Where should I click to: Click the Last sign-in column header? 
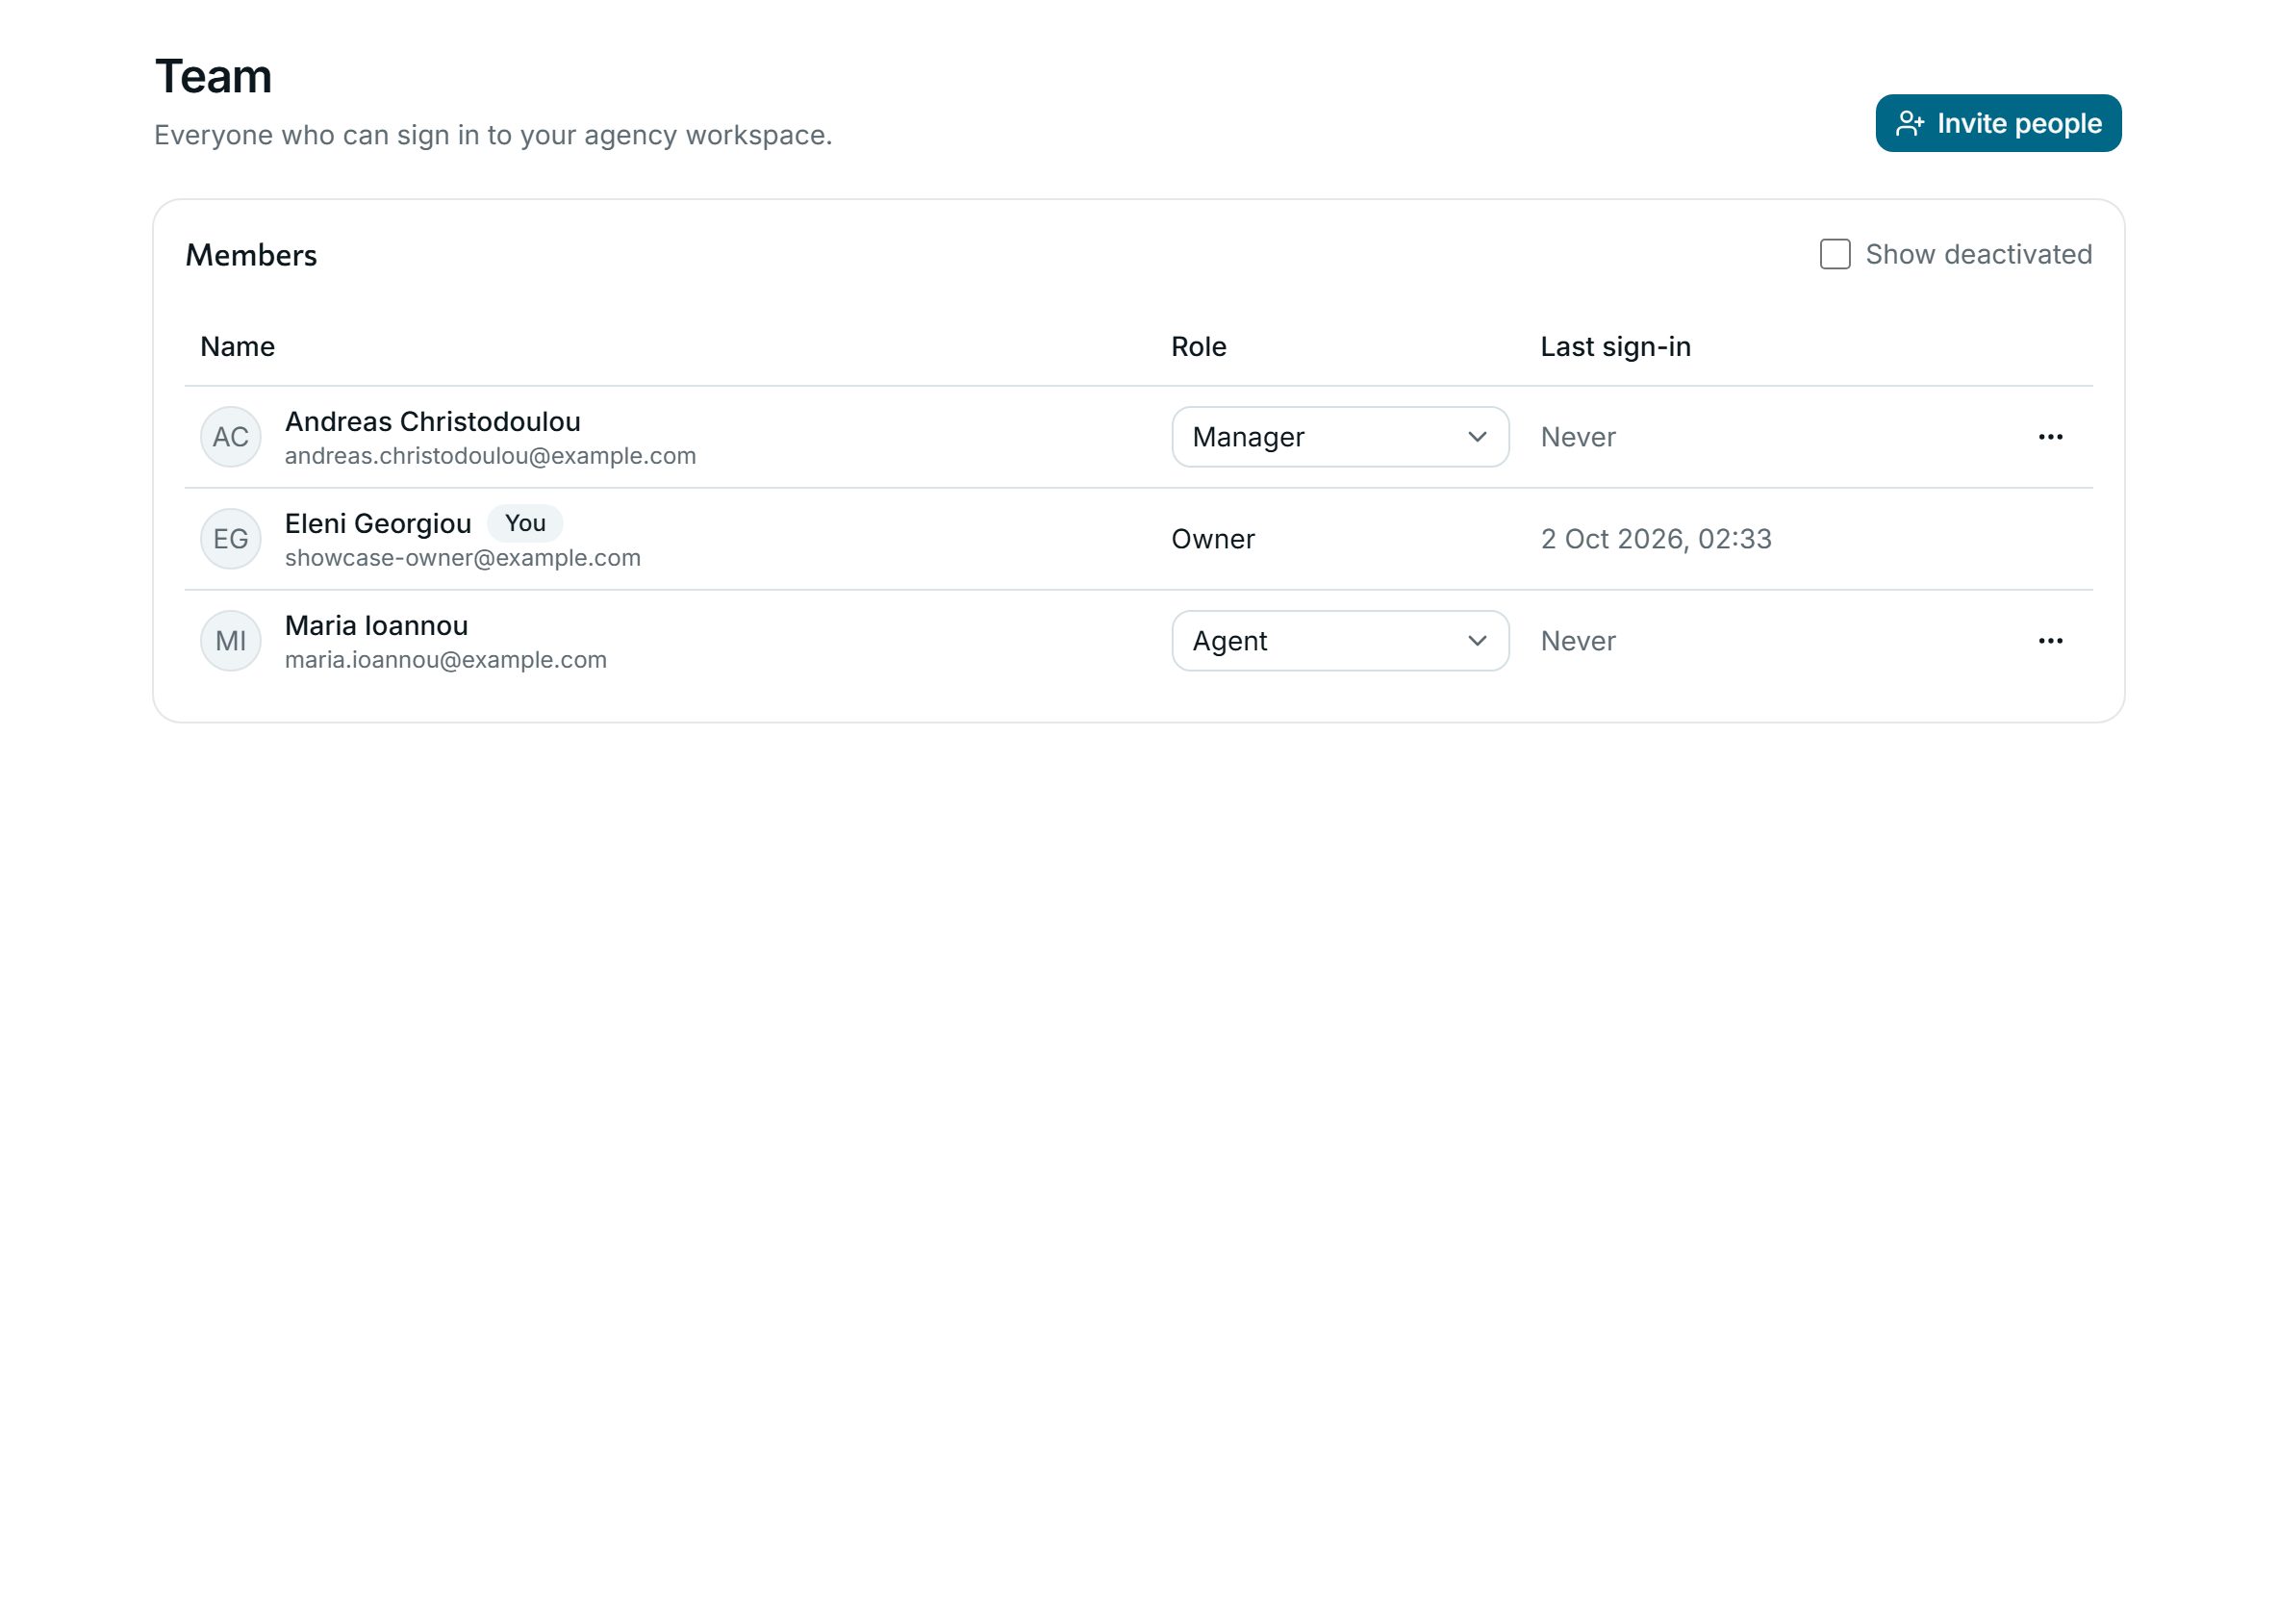click(x=1615, y=346)
